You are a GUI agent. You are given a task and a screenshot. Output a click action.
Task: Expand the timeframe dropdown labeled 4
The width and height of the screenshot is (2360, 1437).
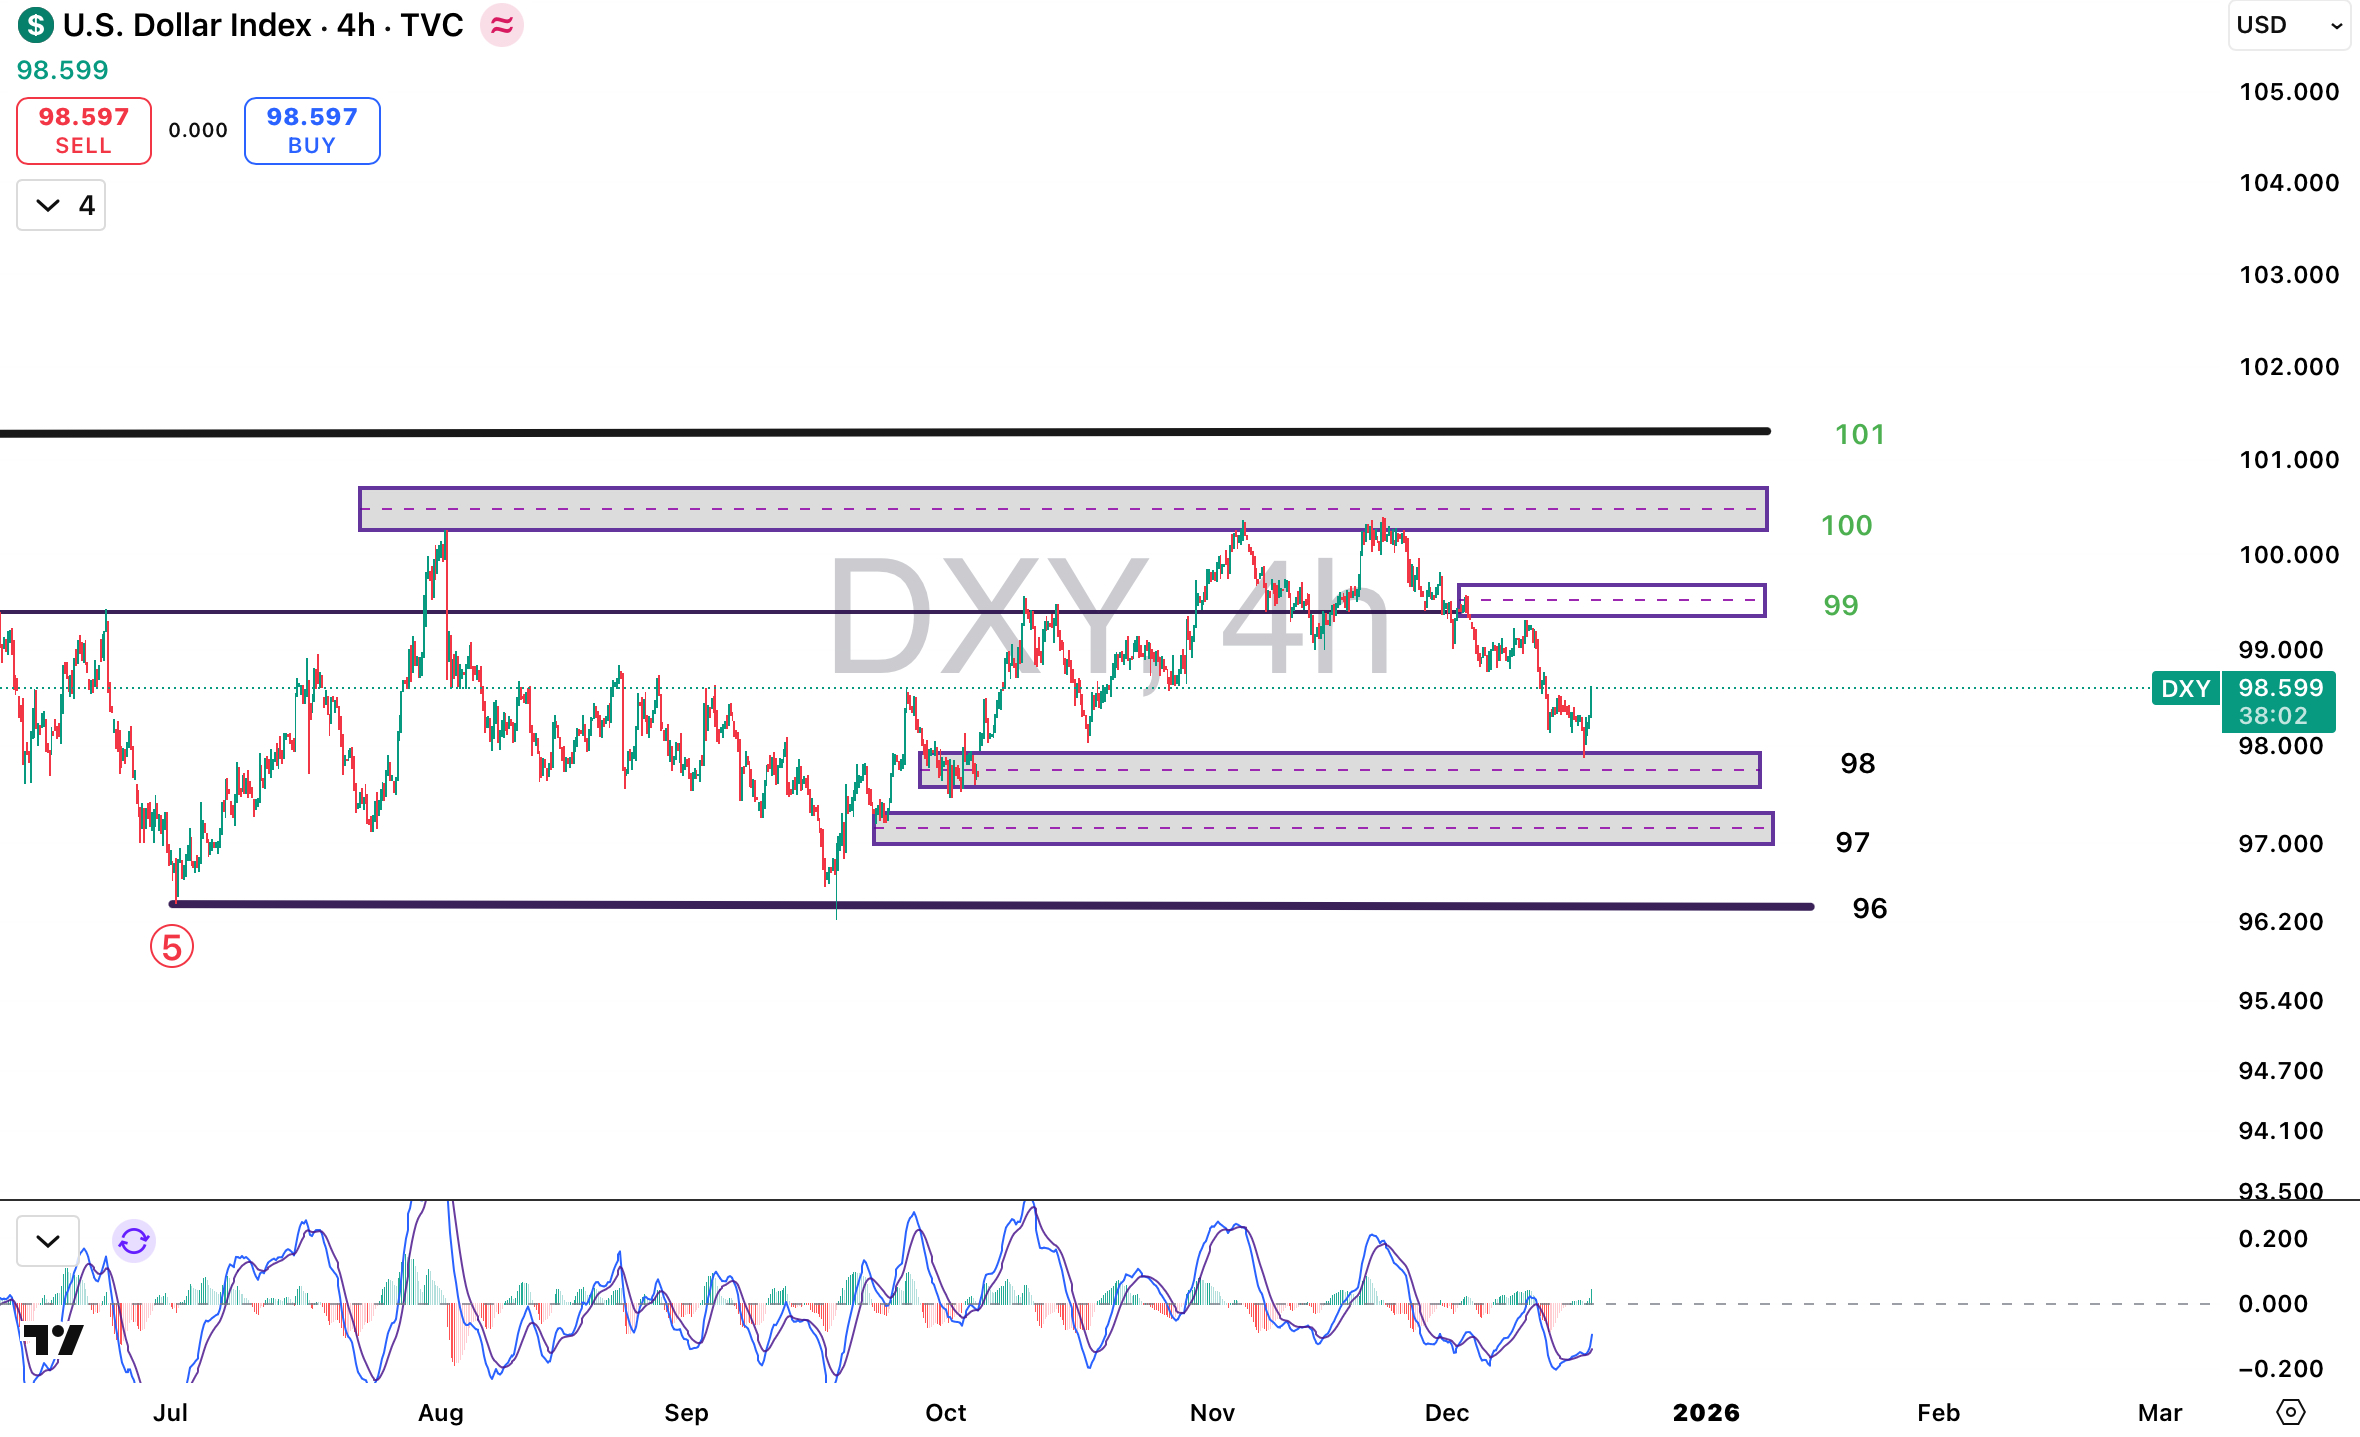tap(60, 204)
